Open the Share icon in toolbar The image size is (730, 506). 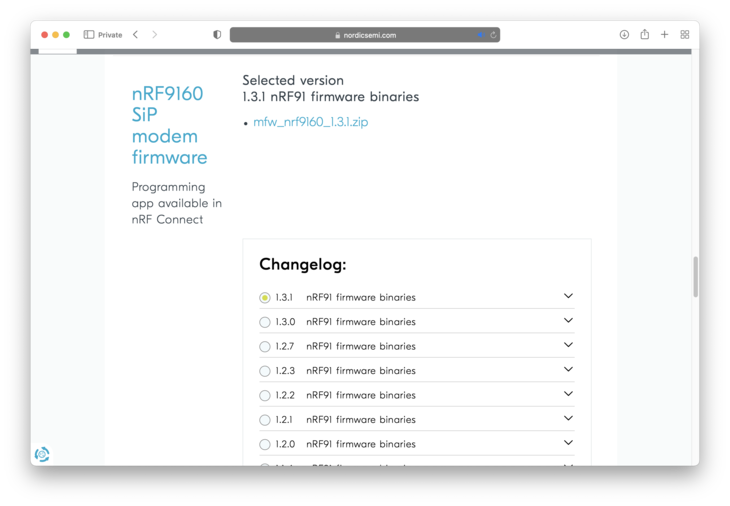(x=644, y=34)
